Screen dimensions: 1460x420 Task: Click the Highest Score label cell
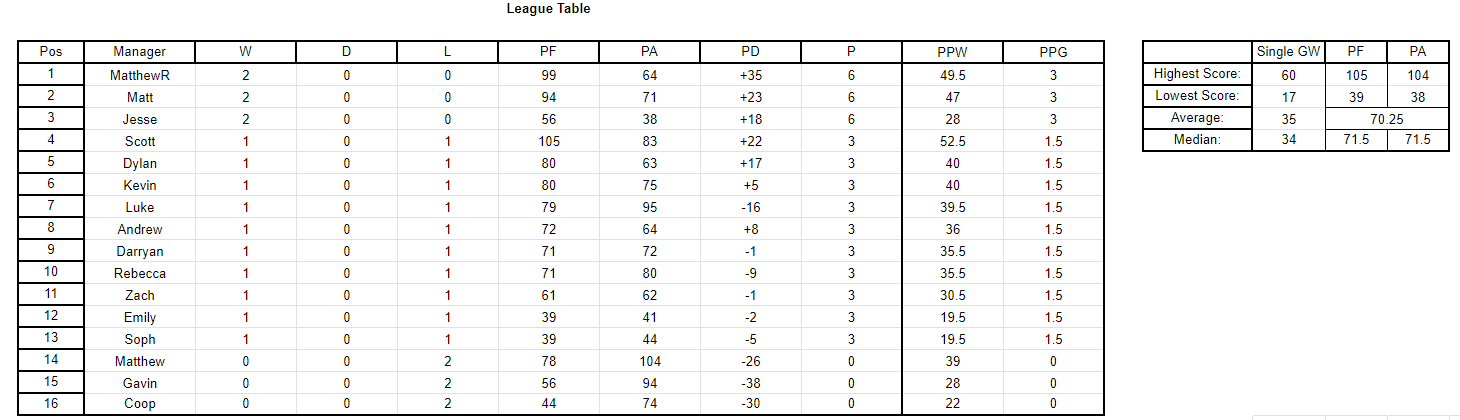(x=1197, y=74)
